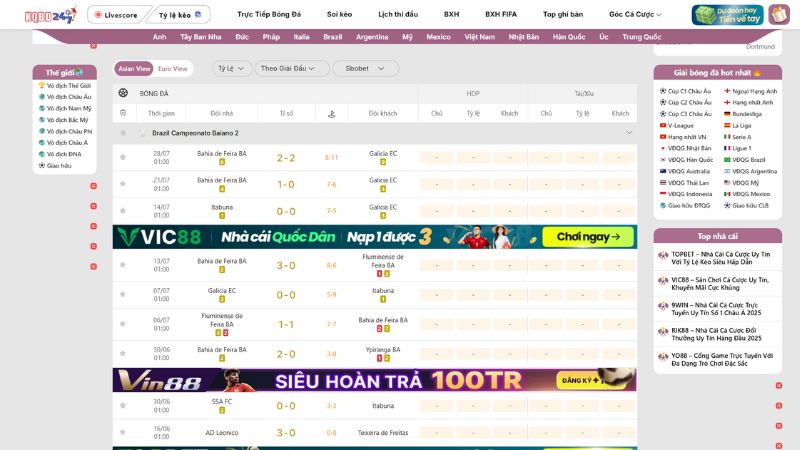The width and height of the screenshot is (800, 450).
Task: Select Việt Nam in country bar
Action: 480,37
